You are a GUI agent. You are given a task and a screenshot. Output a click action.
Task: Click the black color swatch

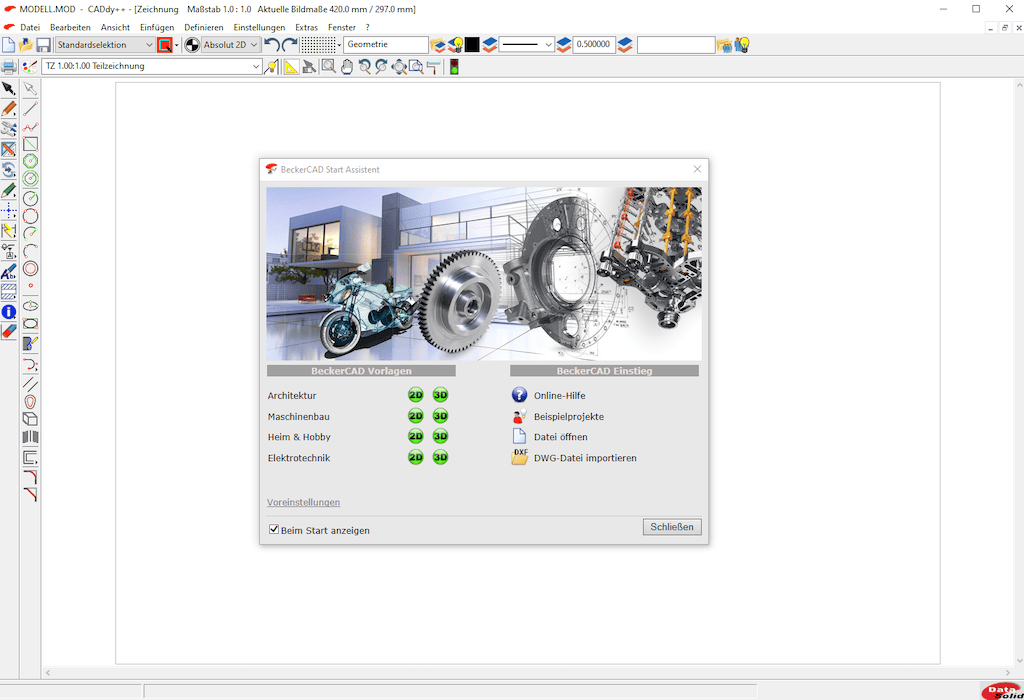[472, 45]
